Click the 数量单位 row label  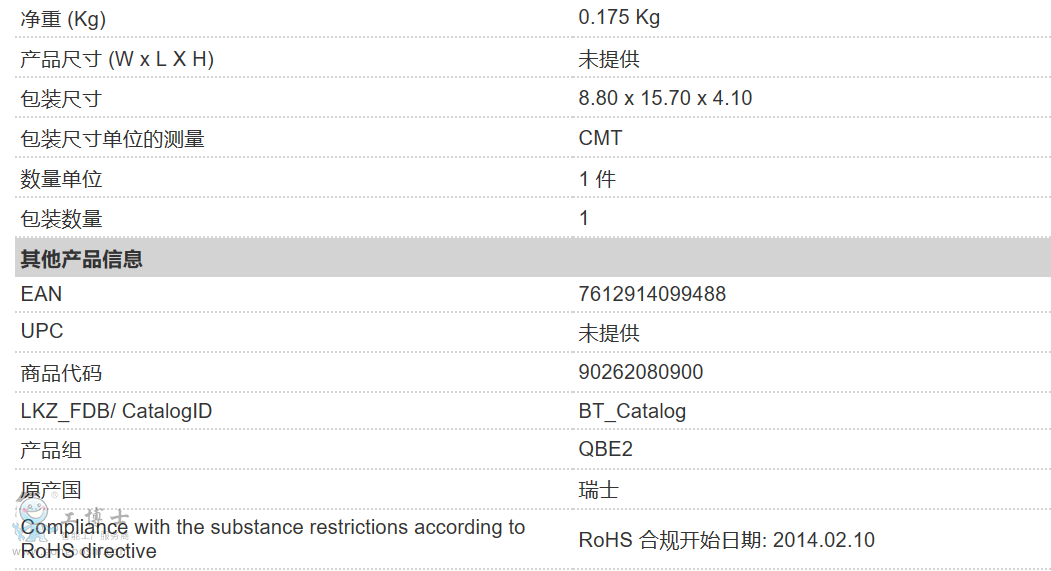[x=61, y=179]
